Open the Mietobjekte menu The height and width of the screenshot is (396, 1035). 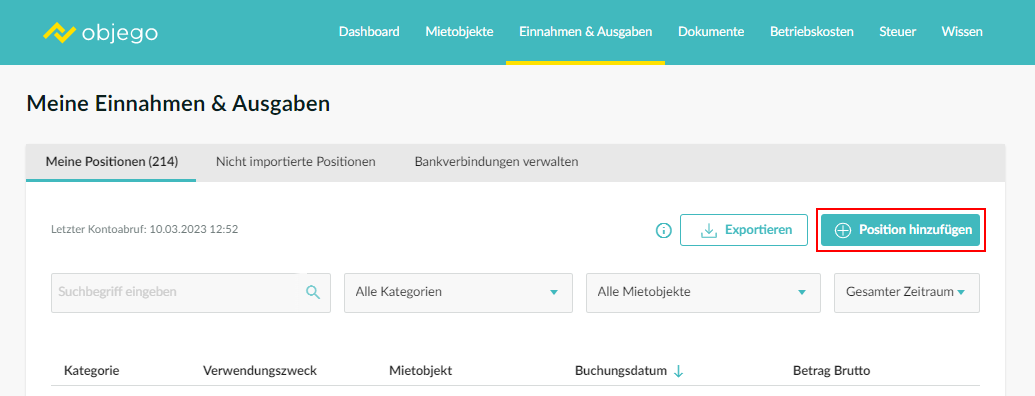459,32
